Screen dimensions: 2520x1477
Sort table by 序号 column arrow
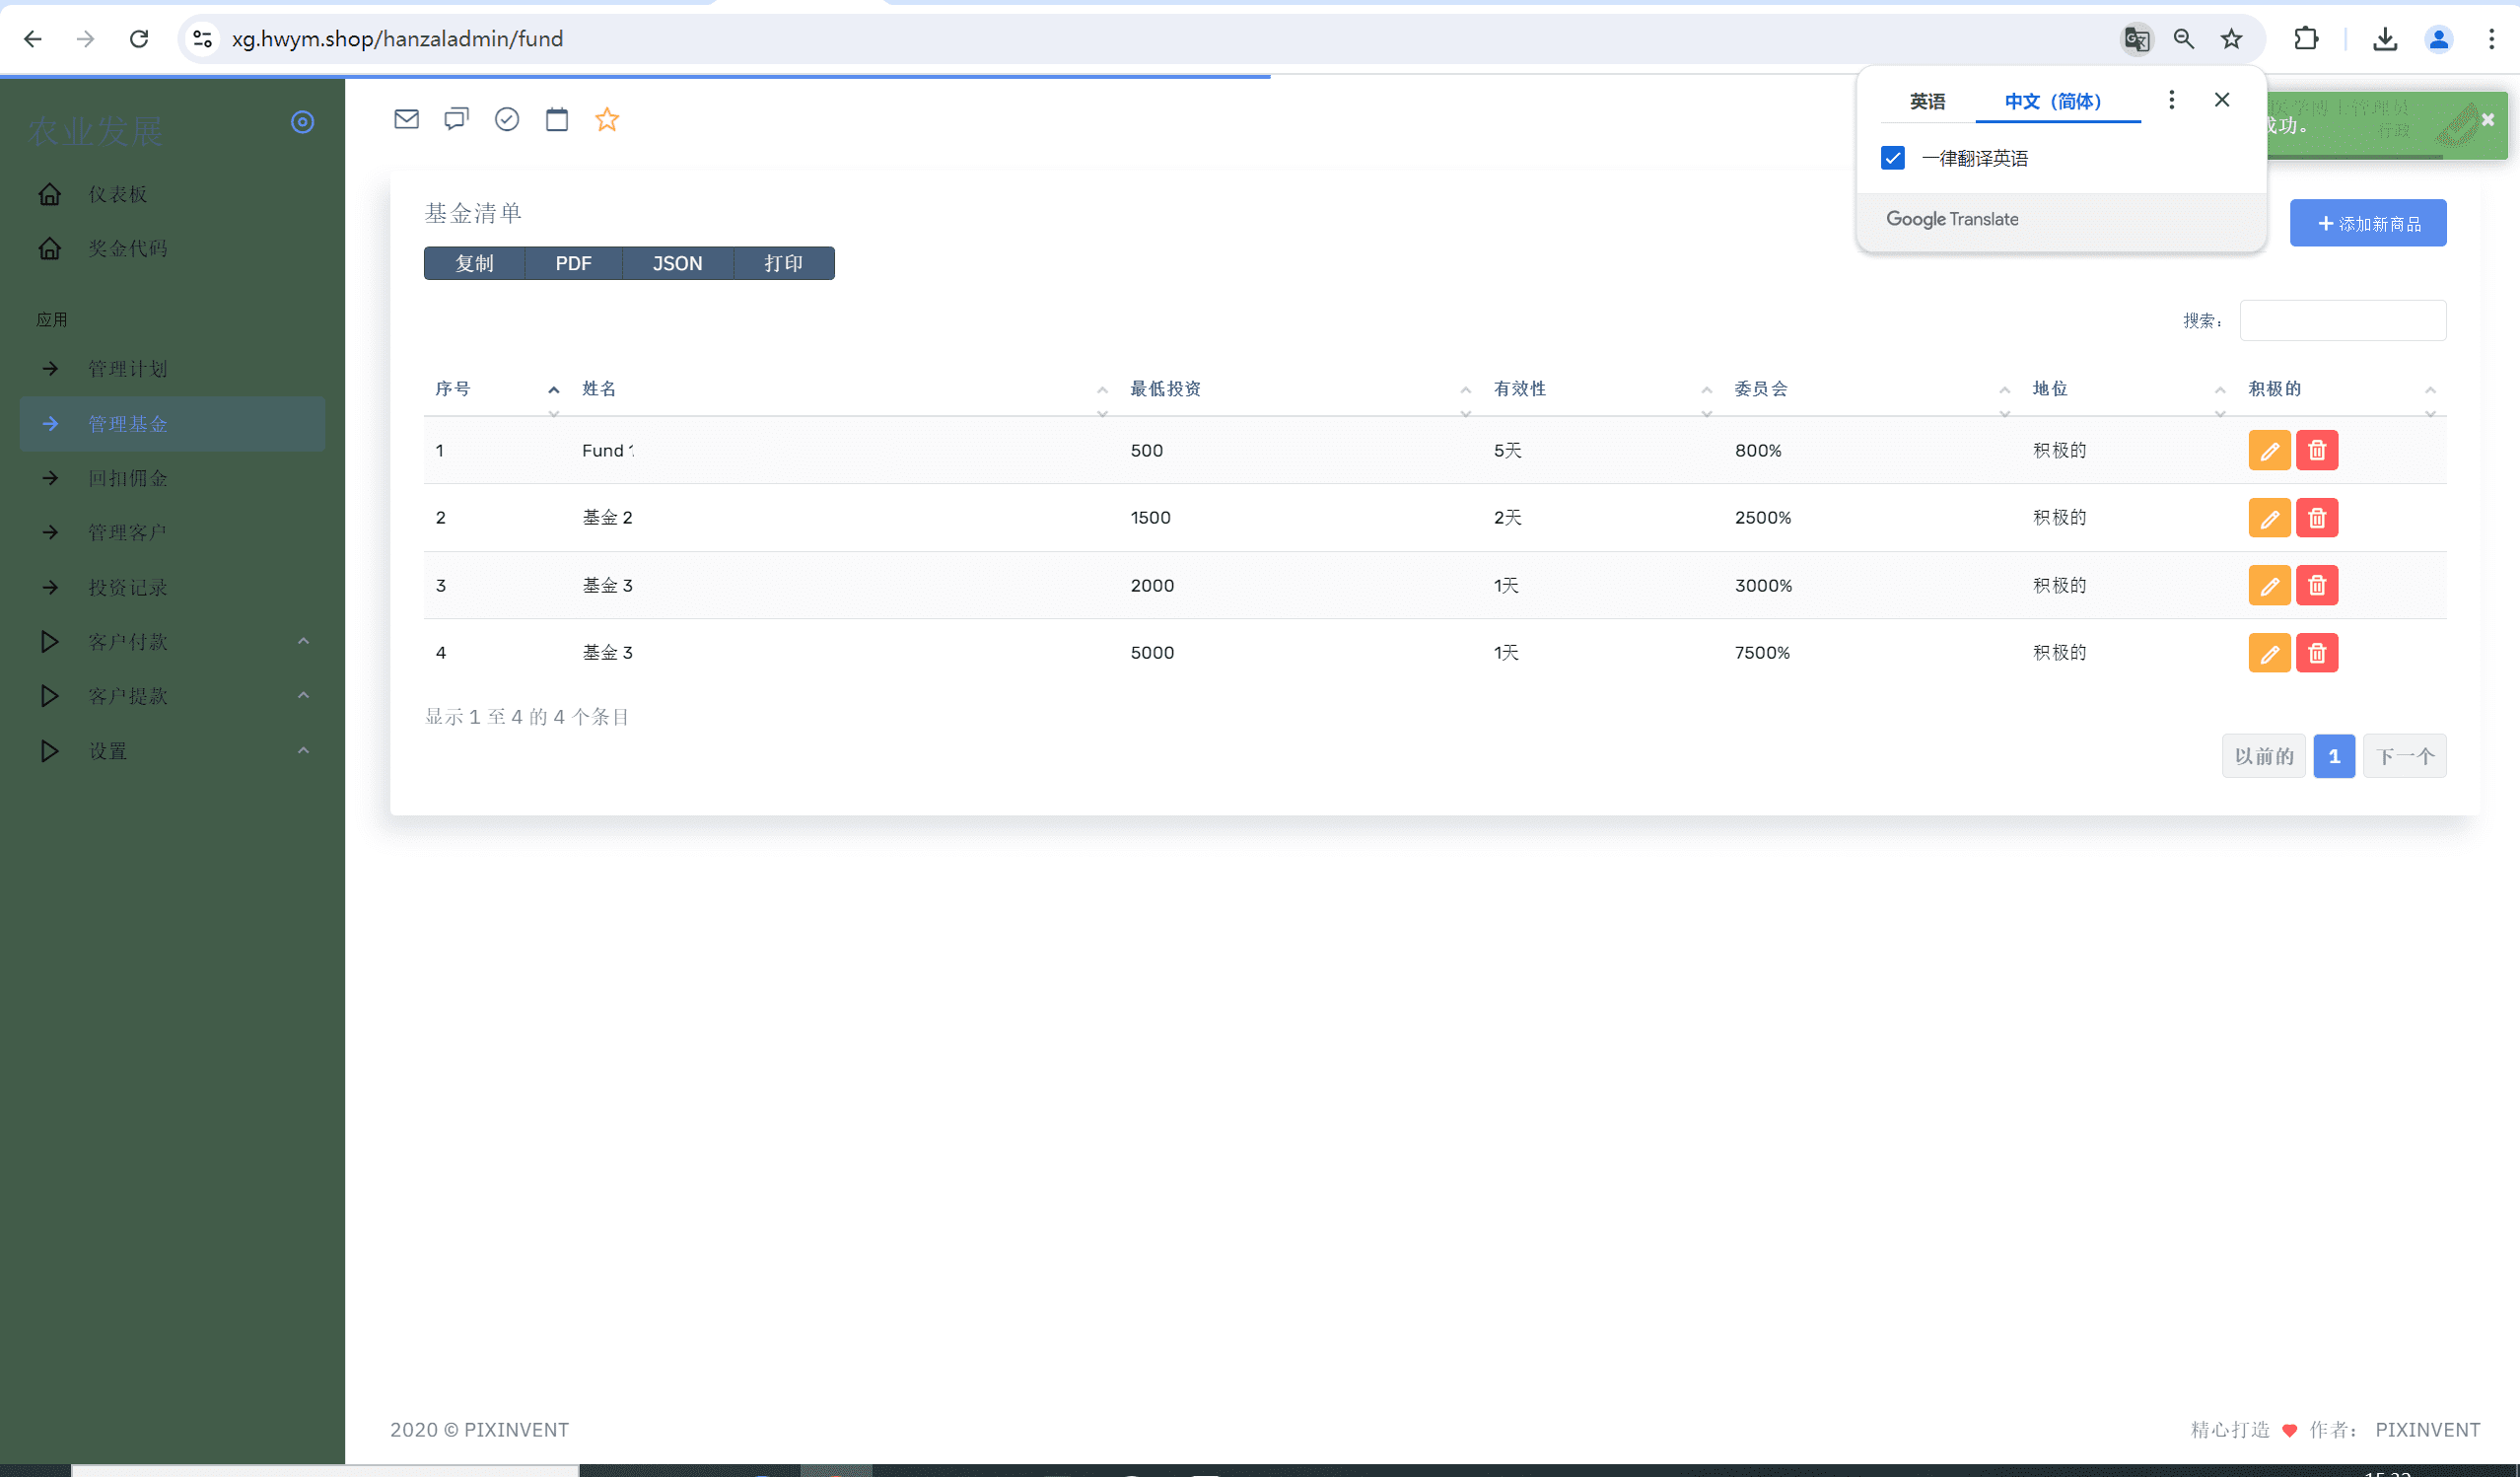point(553,390)
